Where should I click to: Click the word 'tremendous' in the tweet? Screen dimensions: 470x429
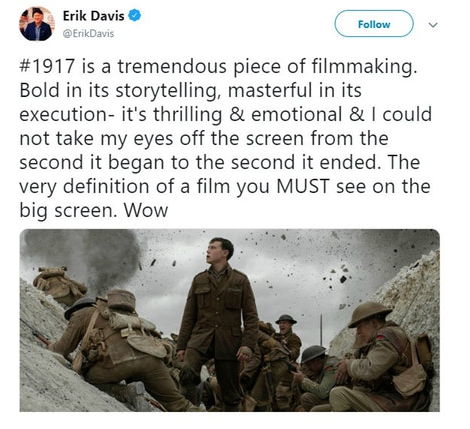(x=172, y=66)
